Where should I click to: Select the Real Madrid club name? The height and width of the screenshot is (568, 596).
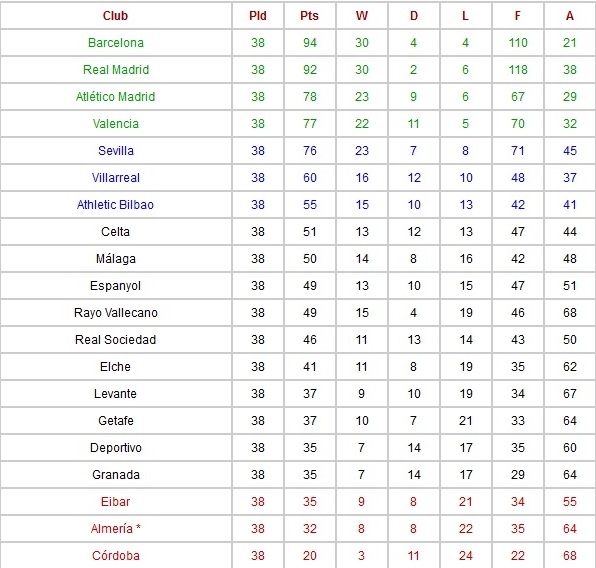[116, 70]
